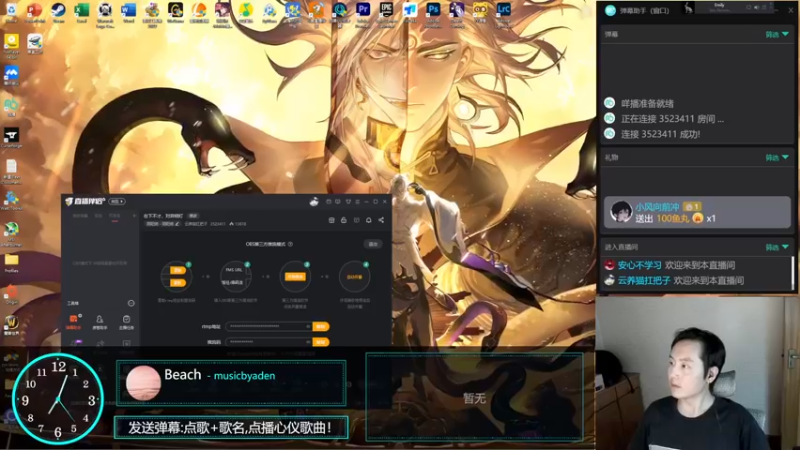Click the lock icon in streaming app header

(343, 220)
